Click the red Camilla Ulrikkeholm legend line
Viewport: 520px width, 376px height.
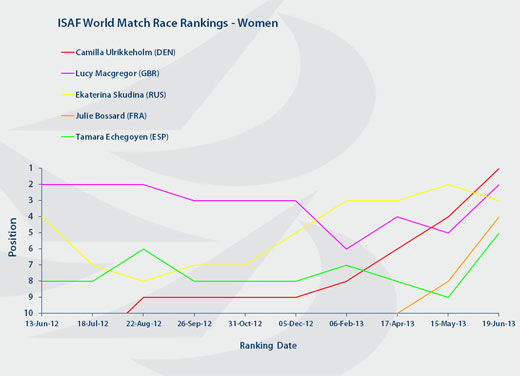click(68, 52)
